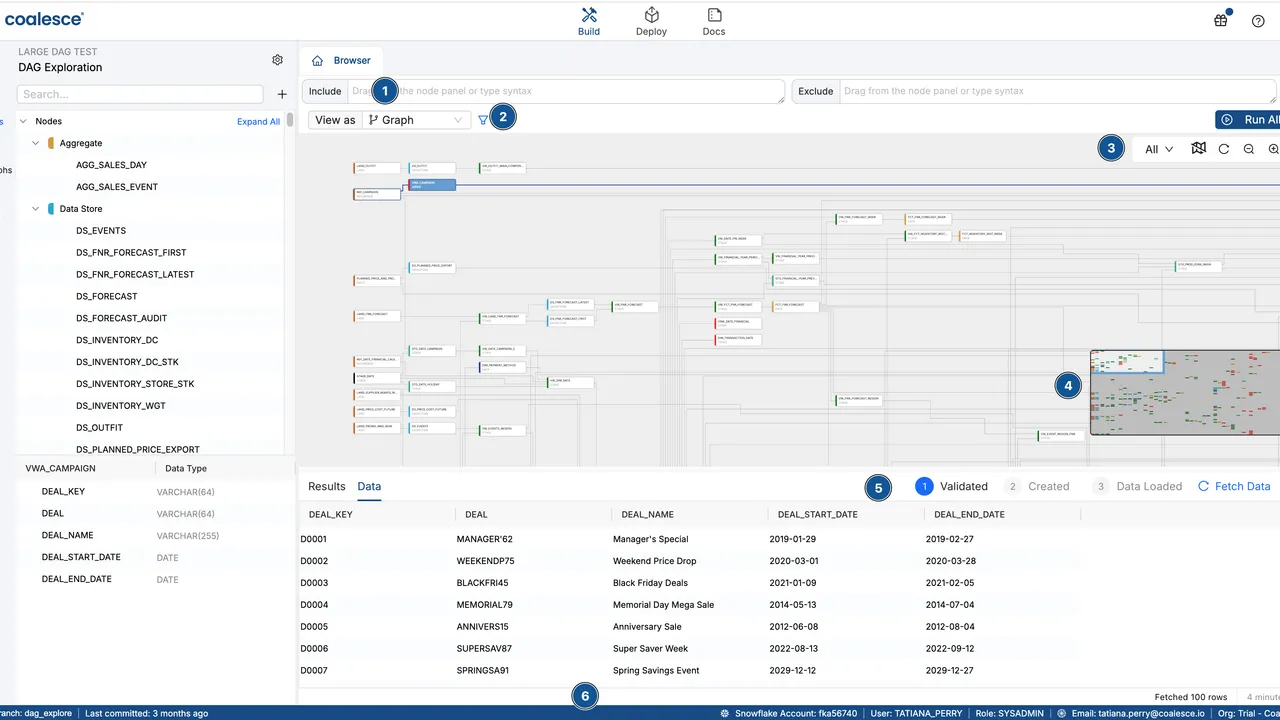This screenshot has height=720, width=1280.
Task: Click the Fetch Data button
Action: click(x=1234, y=487)
